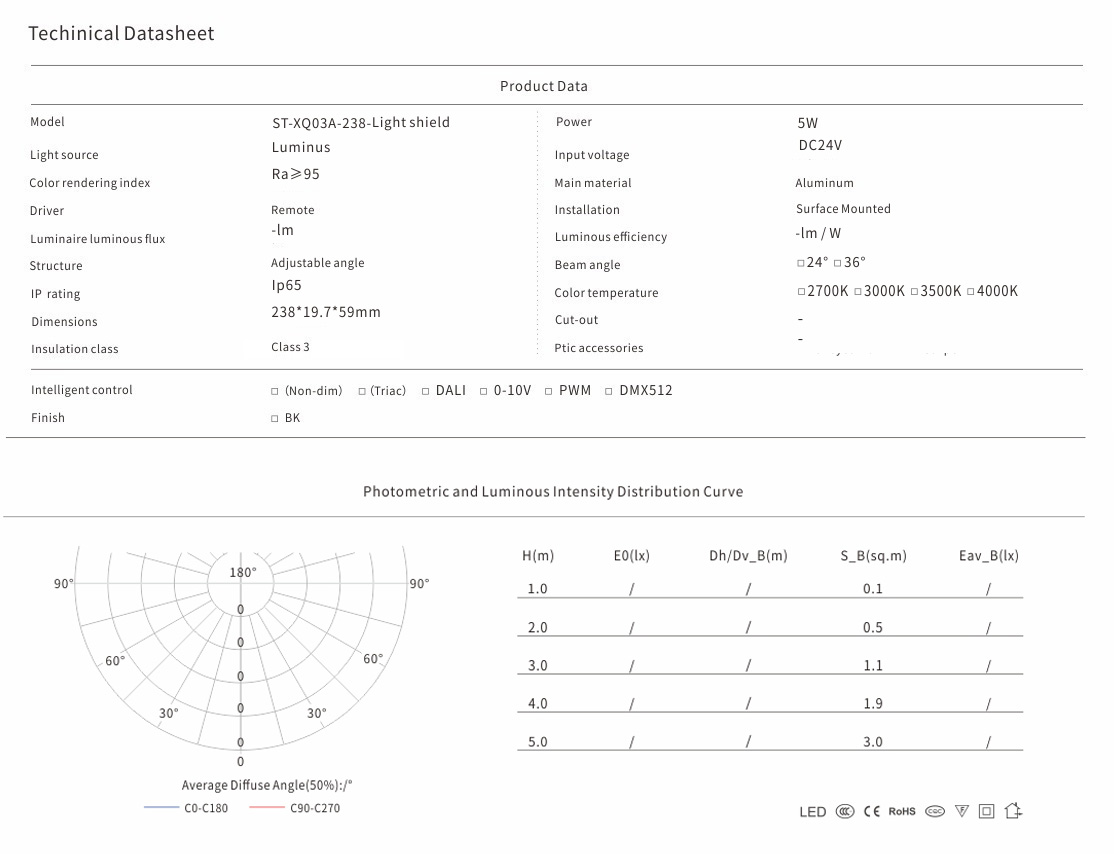Click the model name ST-XQ03A-238-Light shield

361,123
